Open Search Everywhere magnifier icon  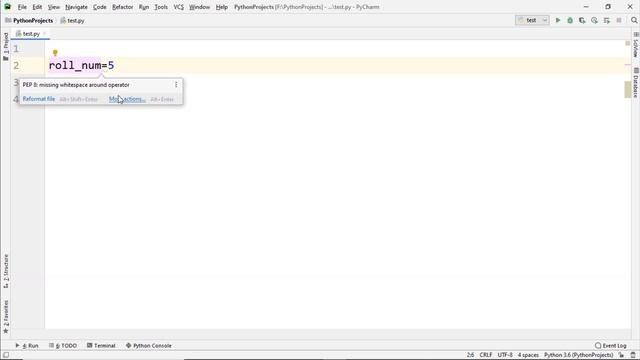pyautogui.click(x=634, y=20)
